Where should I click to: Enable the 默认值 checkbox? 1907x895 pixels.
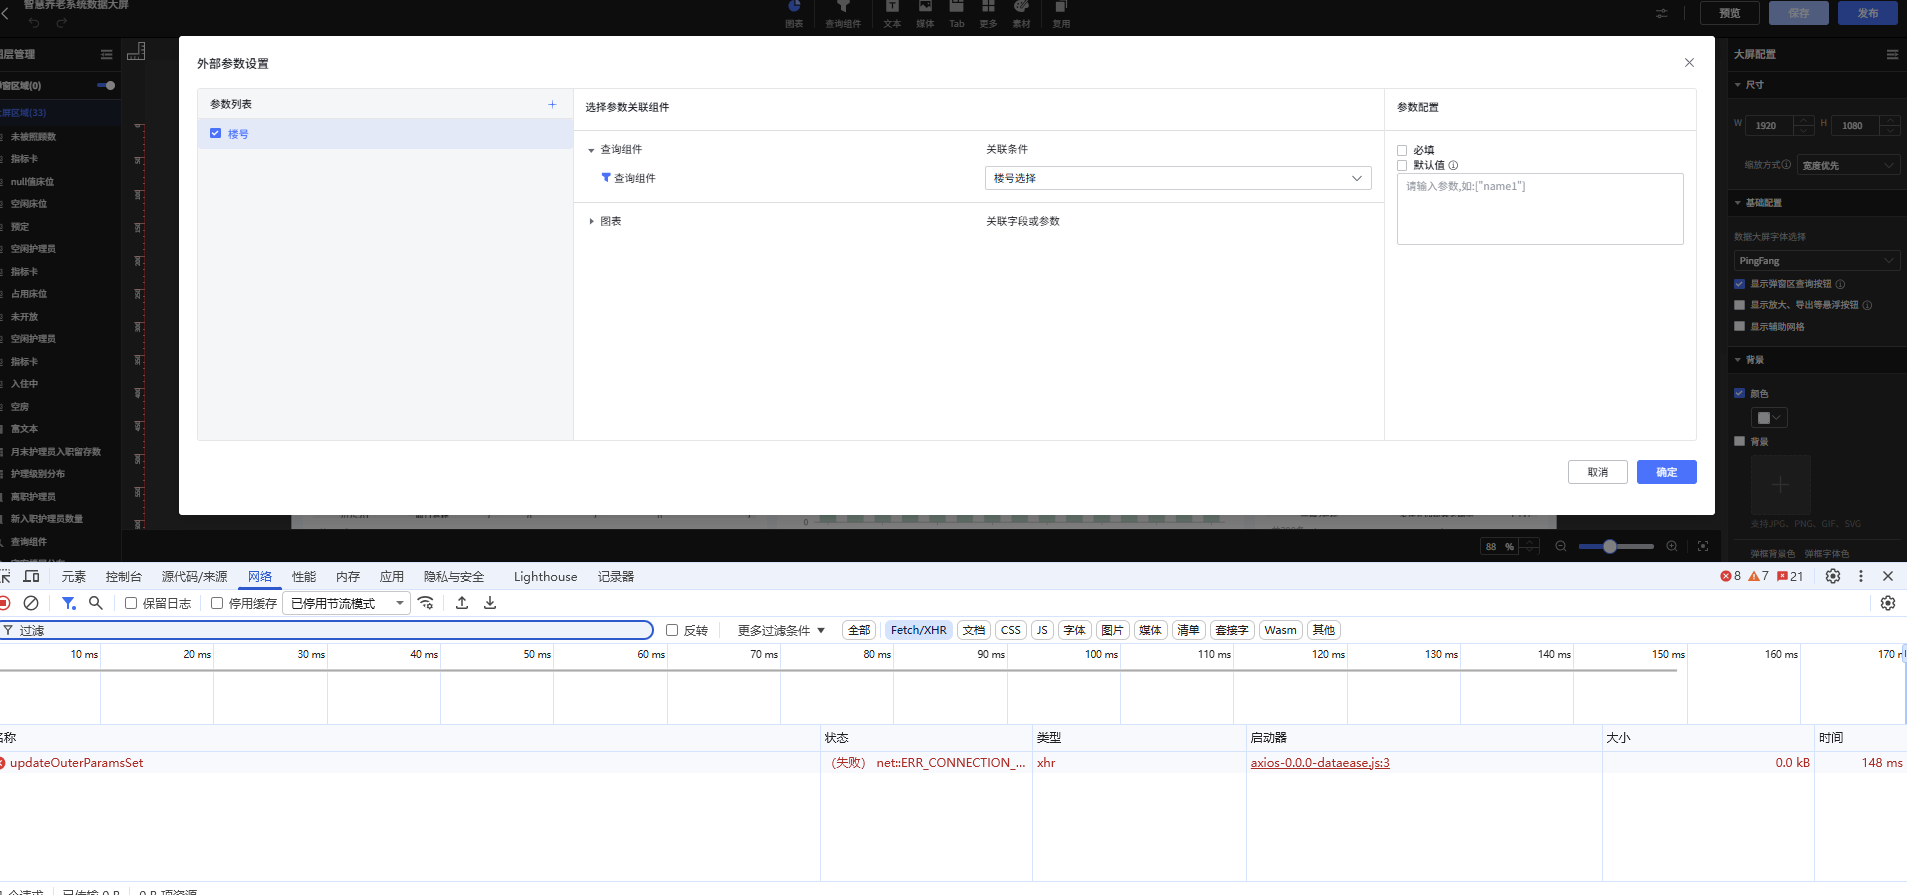click(x=1402, y=166)
